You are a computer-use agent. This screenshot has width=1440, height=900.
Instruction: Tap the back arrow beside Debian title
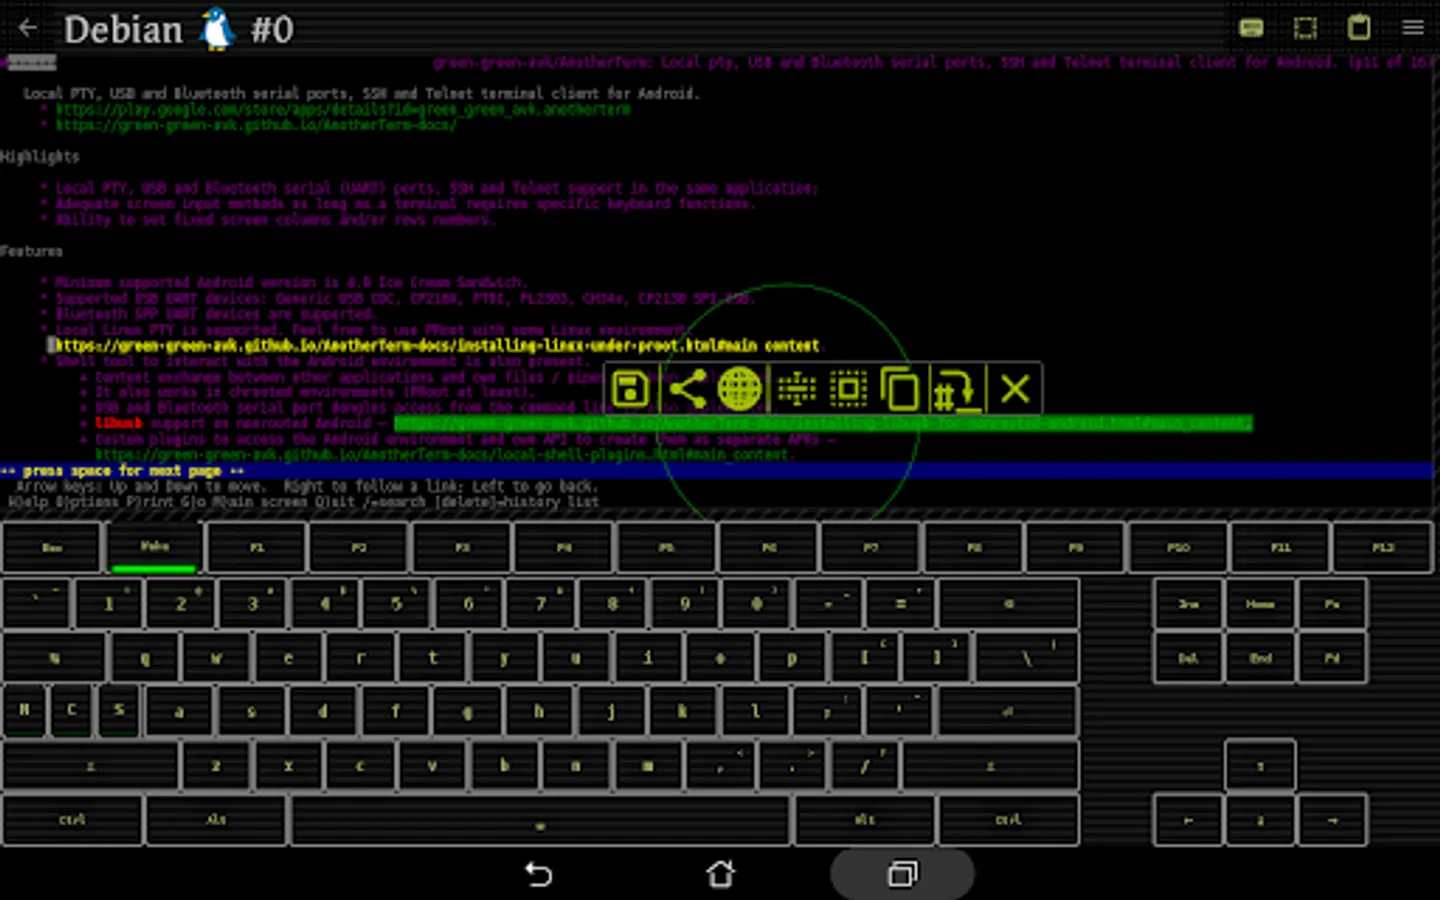point(28,28)
